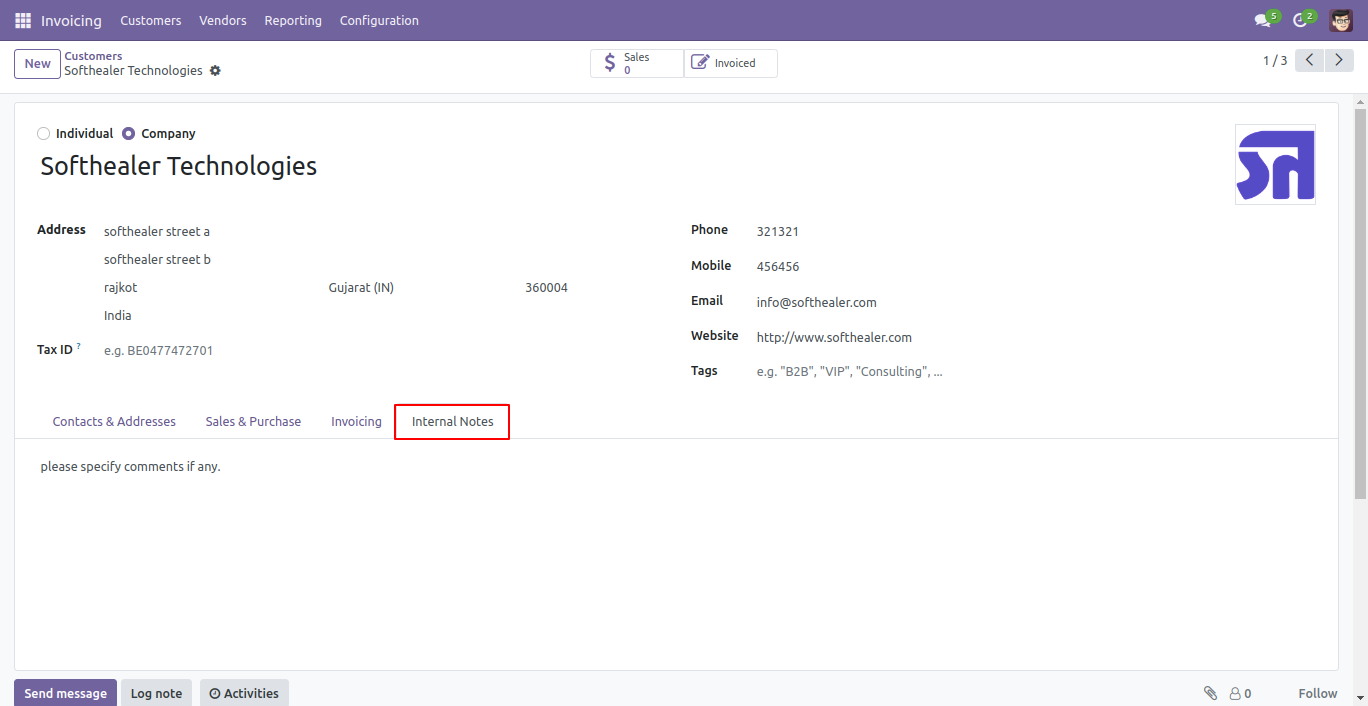Click the Softhealer company logo image

click(1275, 164)
